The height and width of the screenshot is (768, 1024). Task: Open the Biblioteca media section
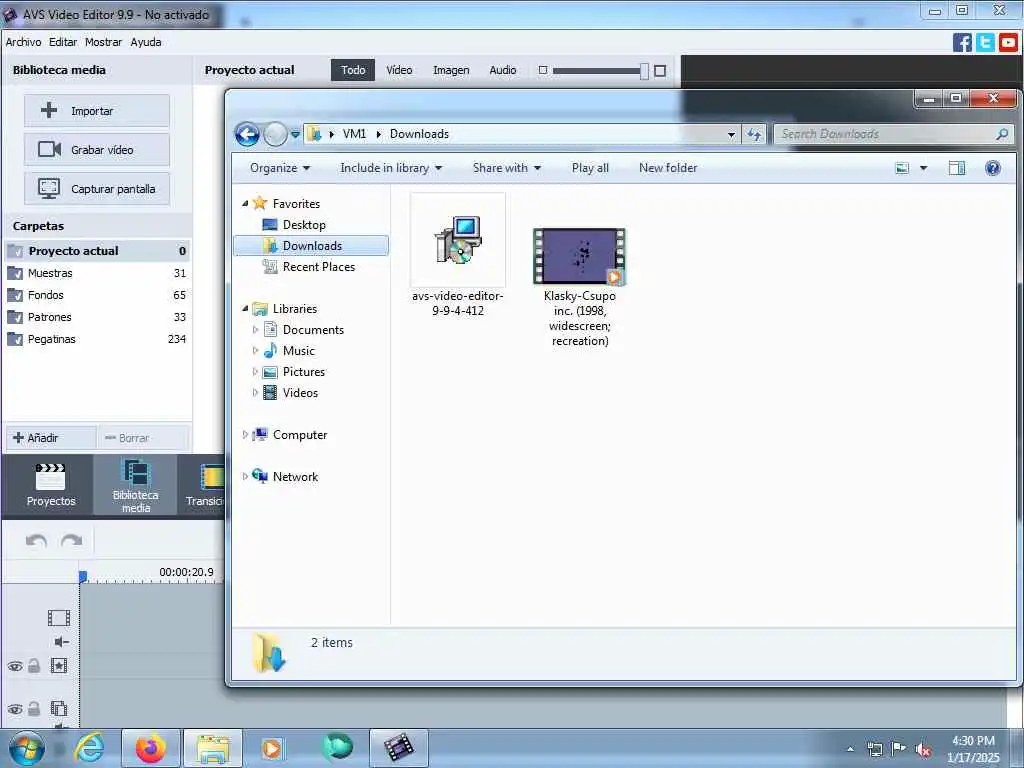click(135, 485)
